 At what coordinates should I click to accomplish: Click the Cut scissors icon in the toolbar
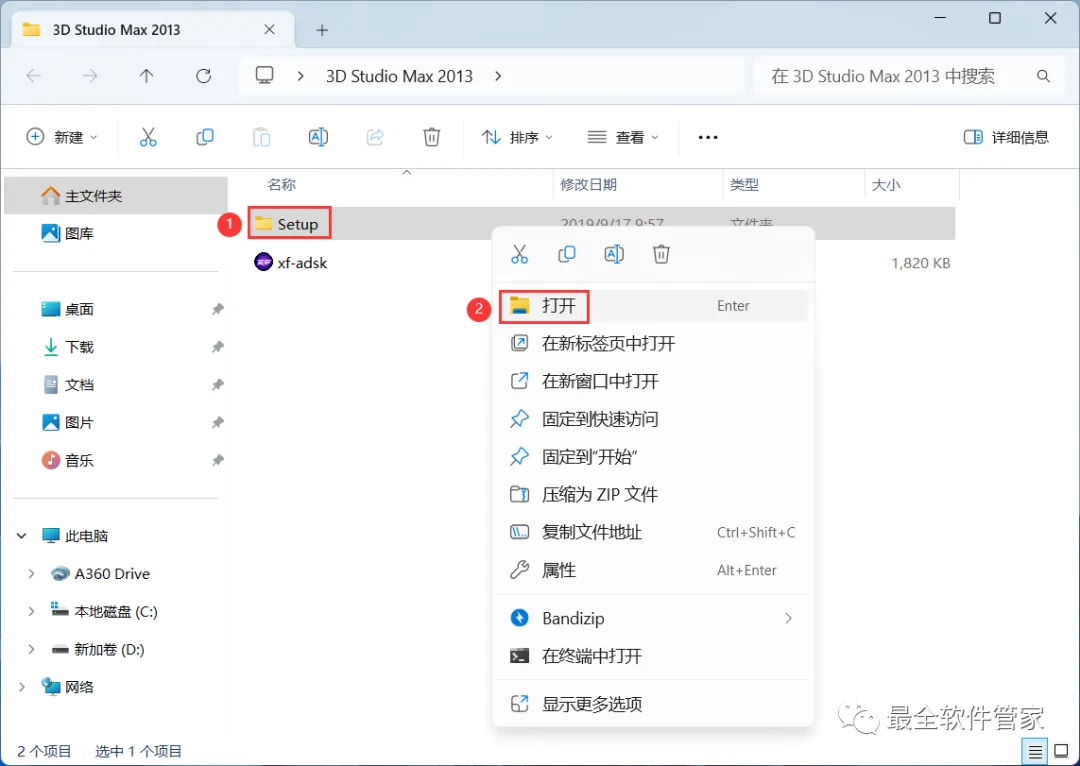(x=148, y=137)
